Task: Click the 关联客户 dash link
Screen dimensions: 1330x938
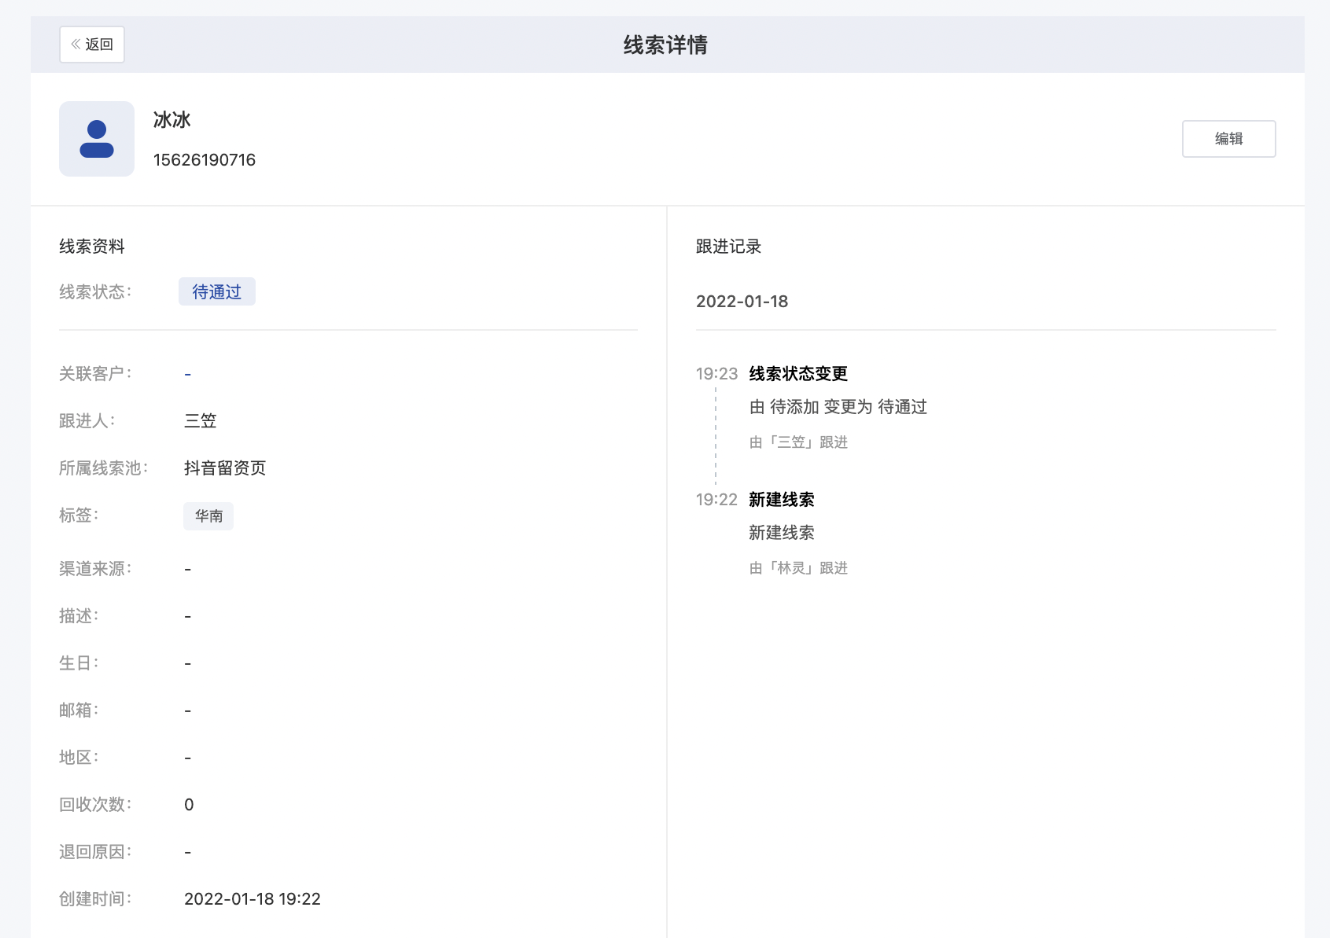Action: [x=187, y=374]
